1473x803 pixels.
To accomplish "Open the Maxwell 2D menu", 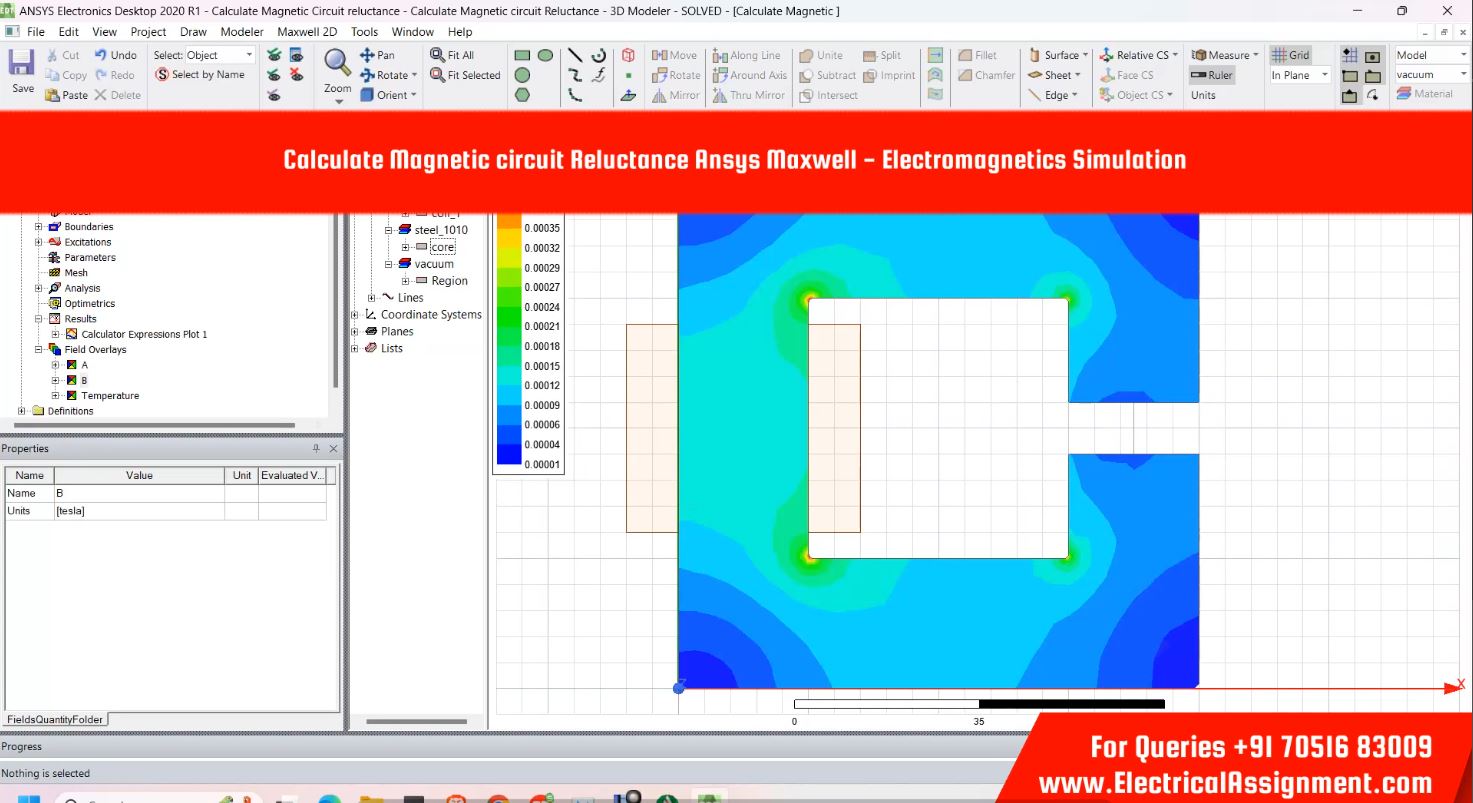I will tap(306, 32).
